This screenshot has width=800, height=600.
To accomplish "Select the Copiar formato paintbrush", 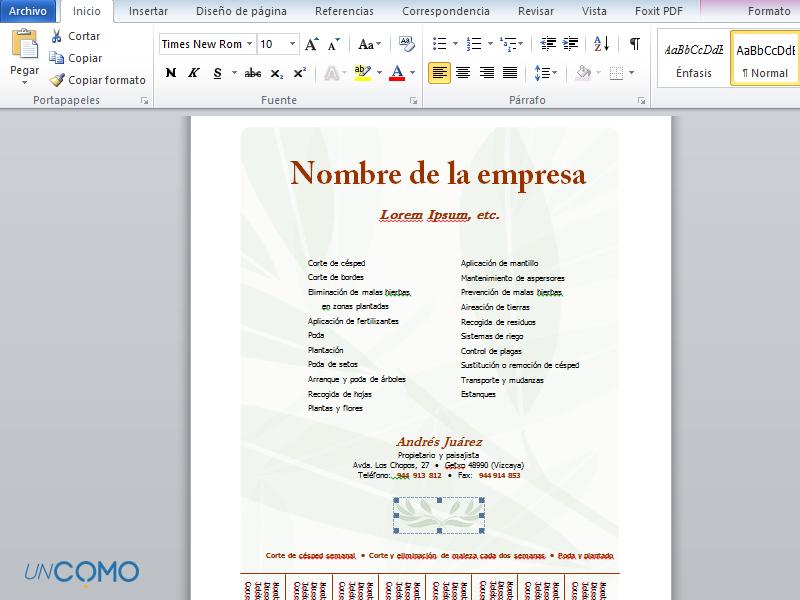I will [x=57, y=80].
